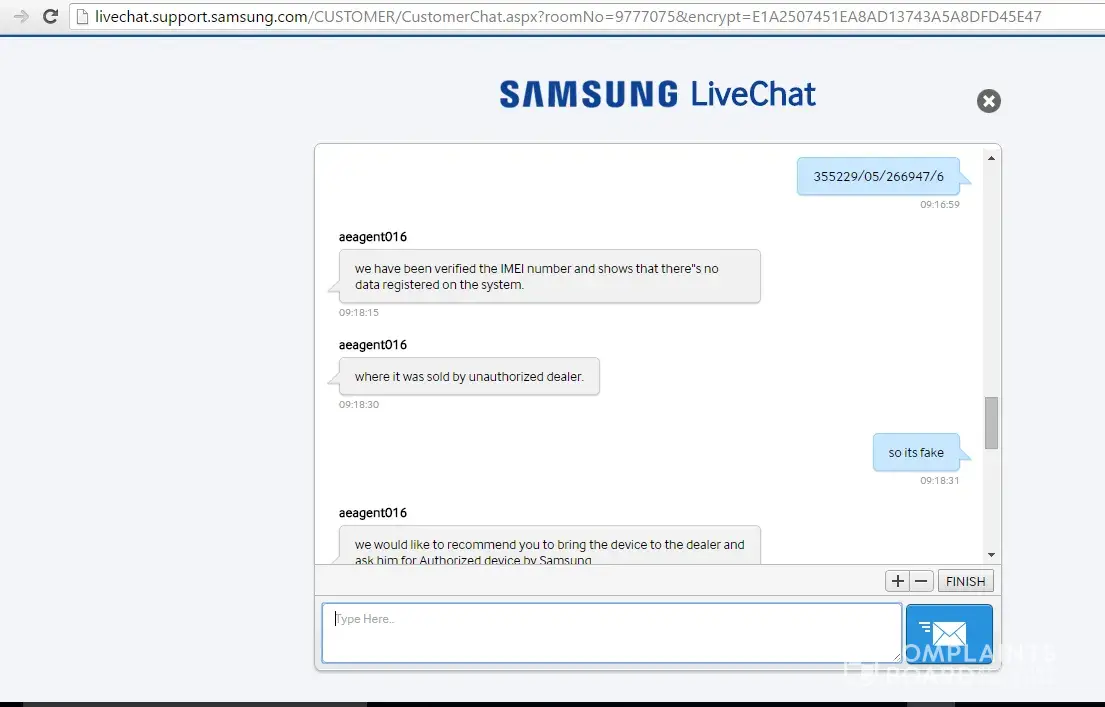
Task: Click aeagent016 name above IMEI verification message
Action: (x=373, y=237)
